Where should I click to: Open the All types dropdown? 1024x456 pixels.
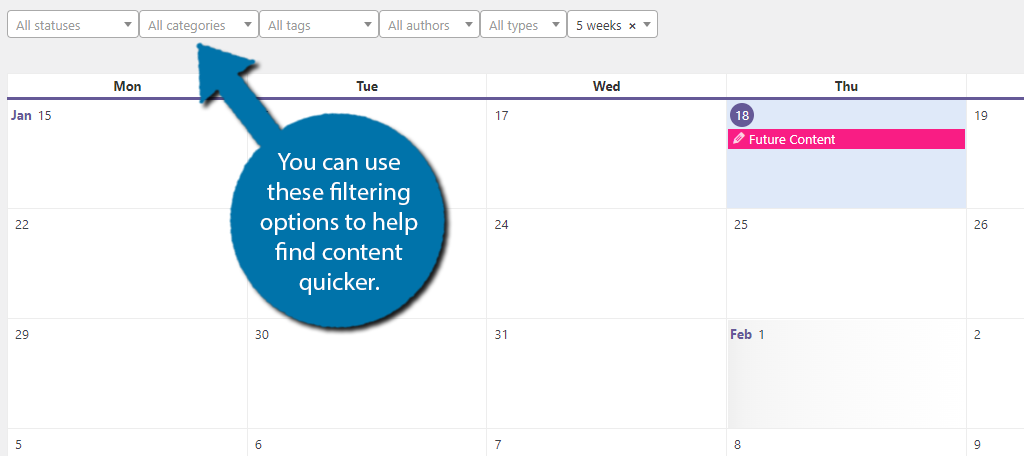tap(523, 25)
